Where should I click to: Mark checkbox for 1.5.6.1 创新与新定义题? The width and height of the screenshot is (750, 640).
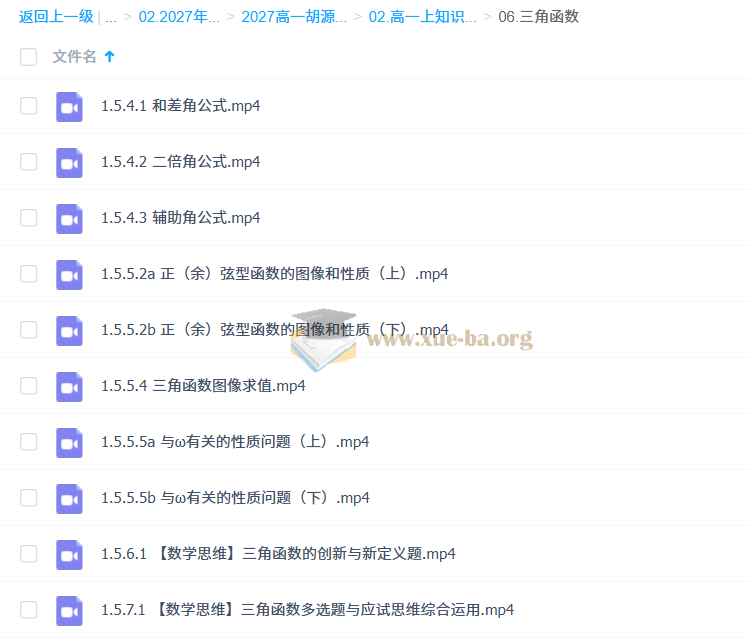tap(29, 553)
